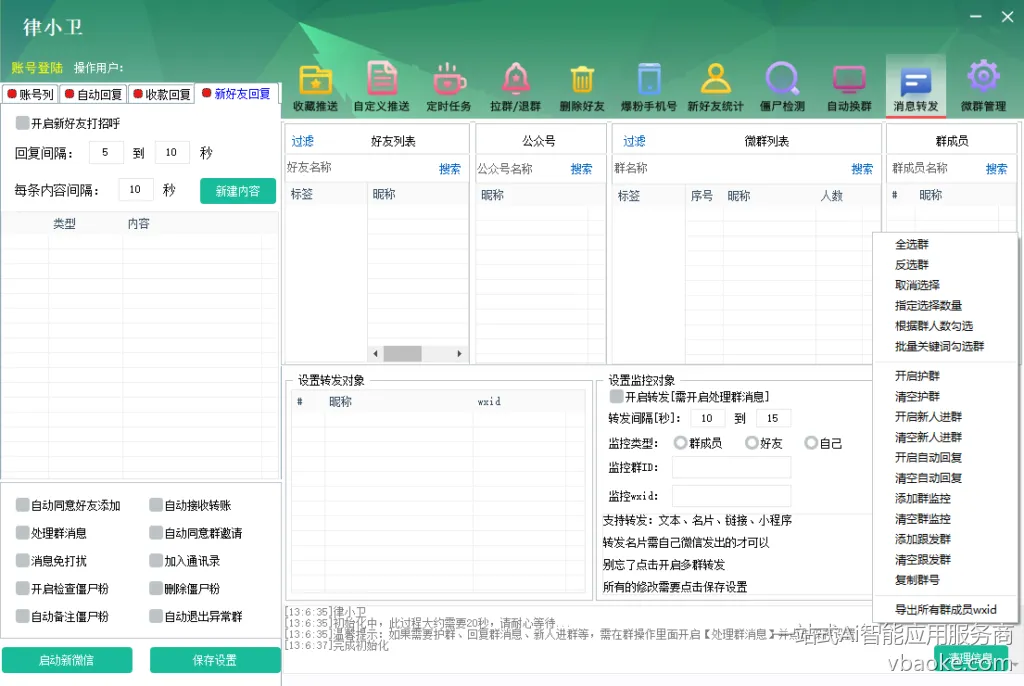The height and width of the screenshot is (686, 1024).
Task: Enable 处理群消息 checkbox
Action: pyautogui.click(x=23, y=532)
